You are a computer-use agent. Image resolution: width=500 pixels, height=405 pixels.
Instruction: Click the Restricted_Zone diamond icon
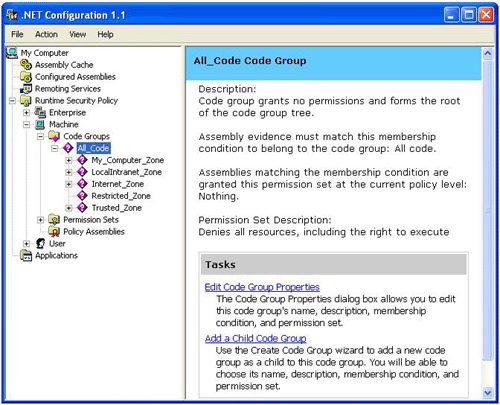pos(82,196)
